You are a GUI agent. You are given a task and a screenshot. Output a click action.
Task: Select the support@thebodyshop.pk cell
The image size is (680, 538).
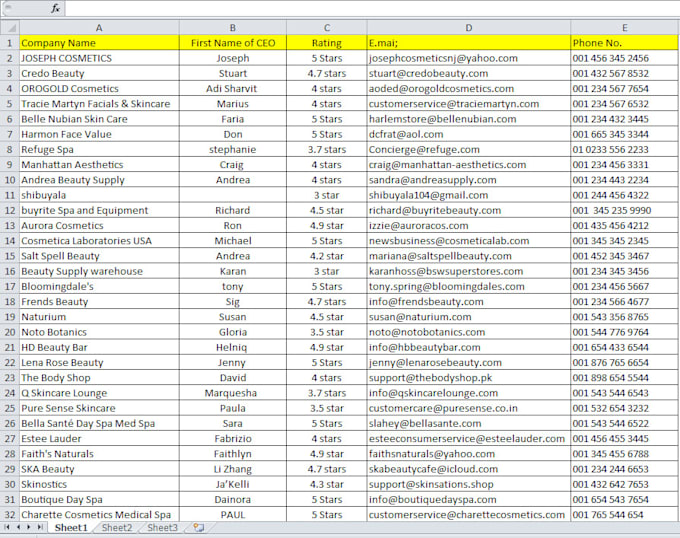(469, 378)
